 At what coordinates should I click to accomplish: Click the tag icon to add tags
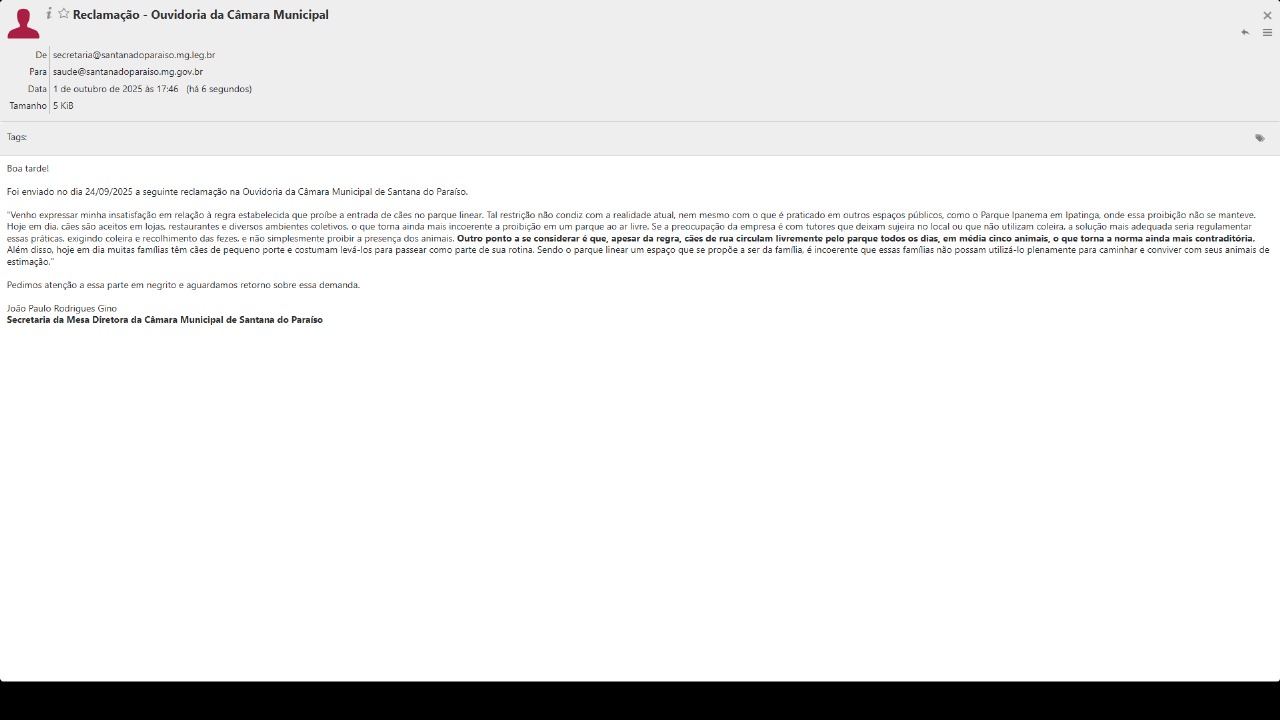[x=1260, y=138]
